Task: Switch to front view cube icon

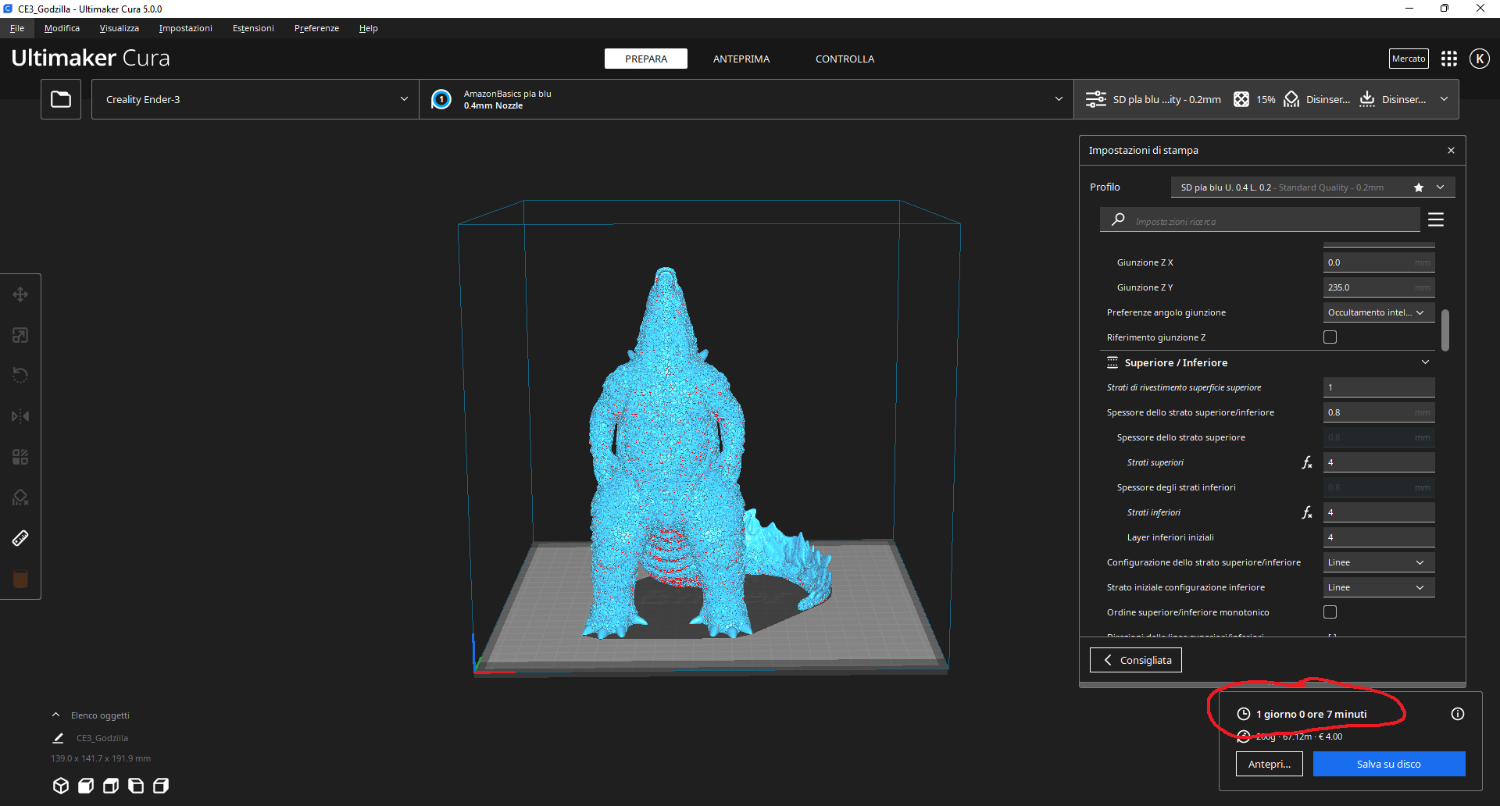Action: [x=86, y=785]
